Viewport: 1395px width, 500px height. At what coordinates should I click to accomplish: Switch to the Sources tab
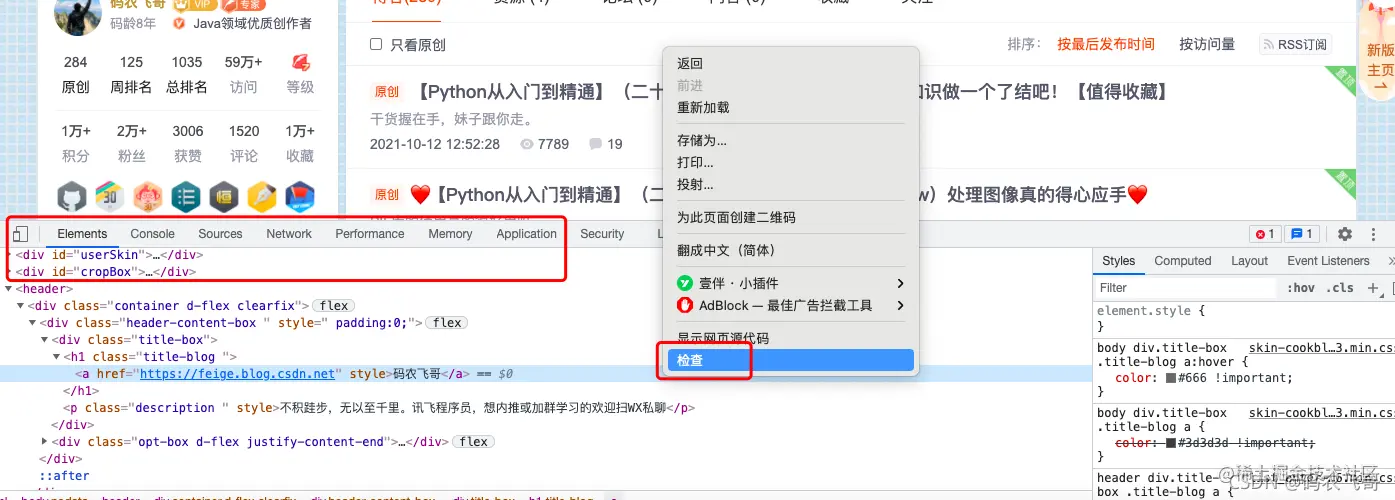click(x=220, y=234)
